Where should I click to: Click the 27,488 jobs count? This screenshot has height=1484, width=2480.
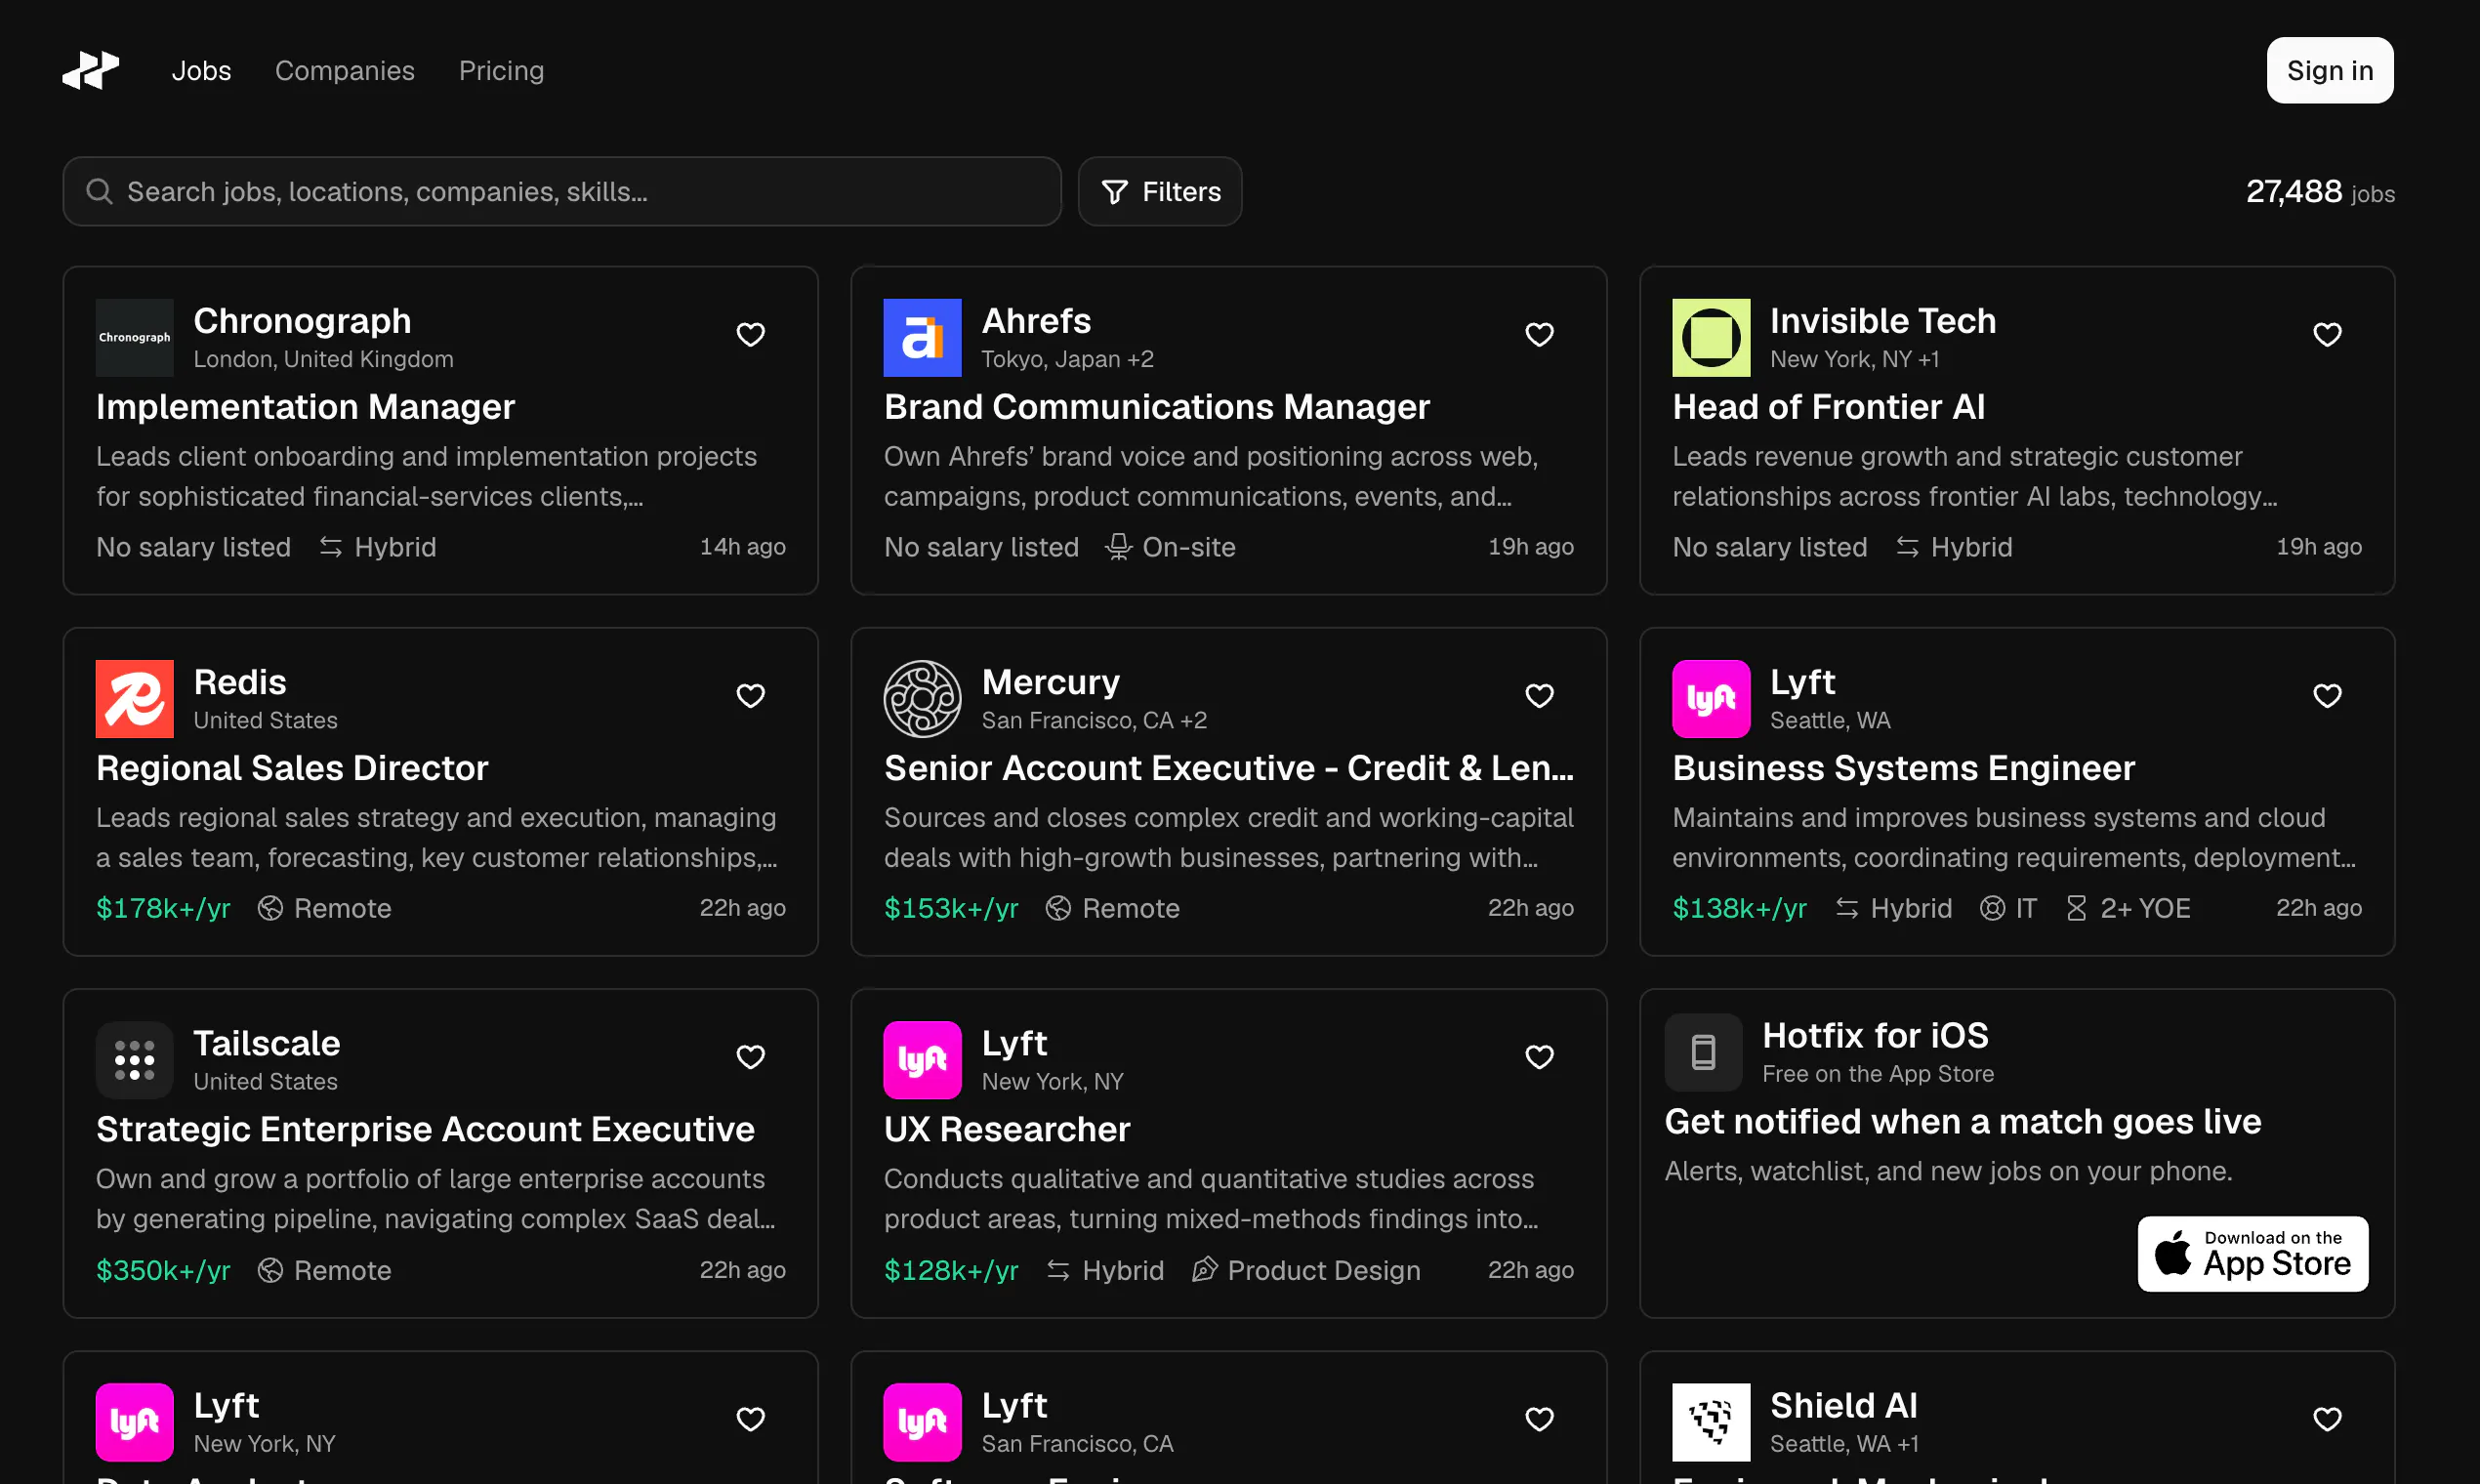tap(2320, 191)
